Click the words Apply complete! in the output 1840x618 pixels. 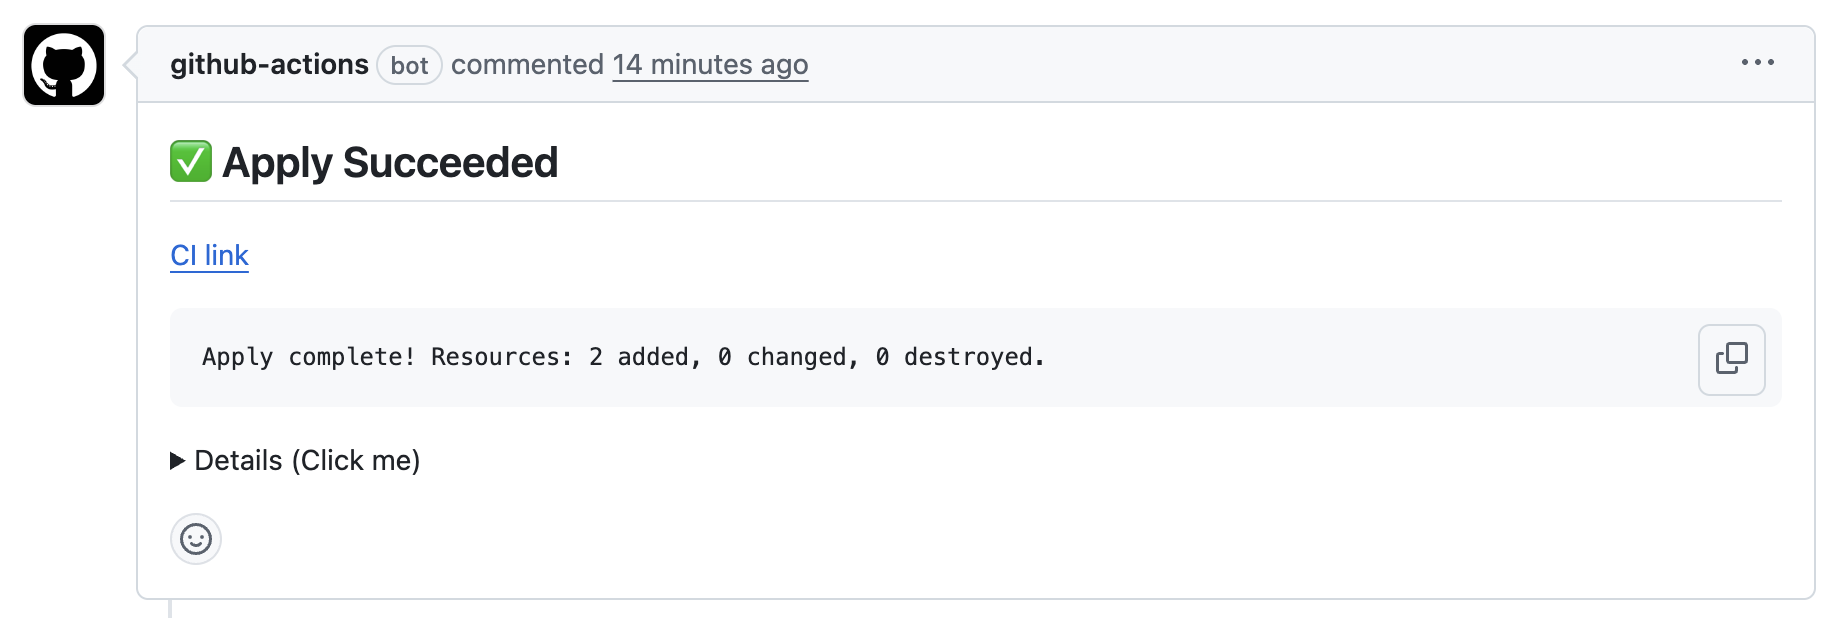(x=309, y=357)
